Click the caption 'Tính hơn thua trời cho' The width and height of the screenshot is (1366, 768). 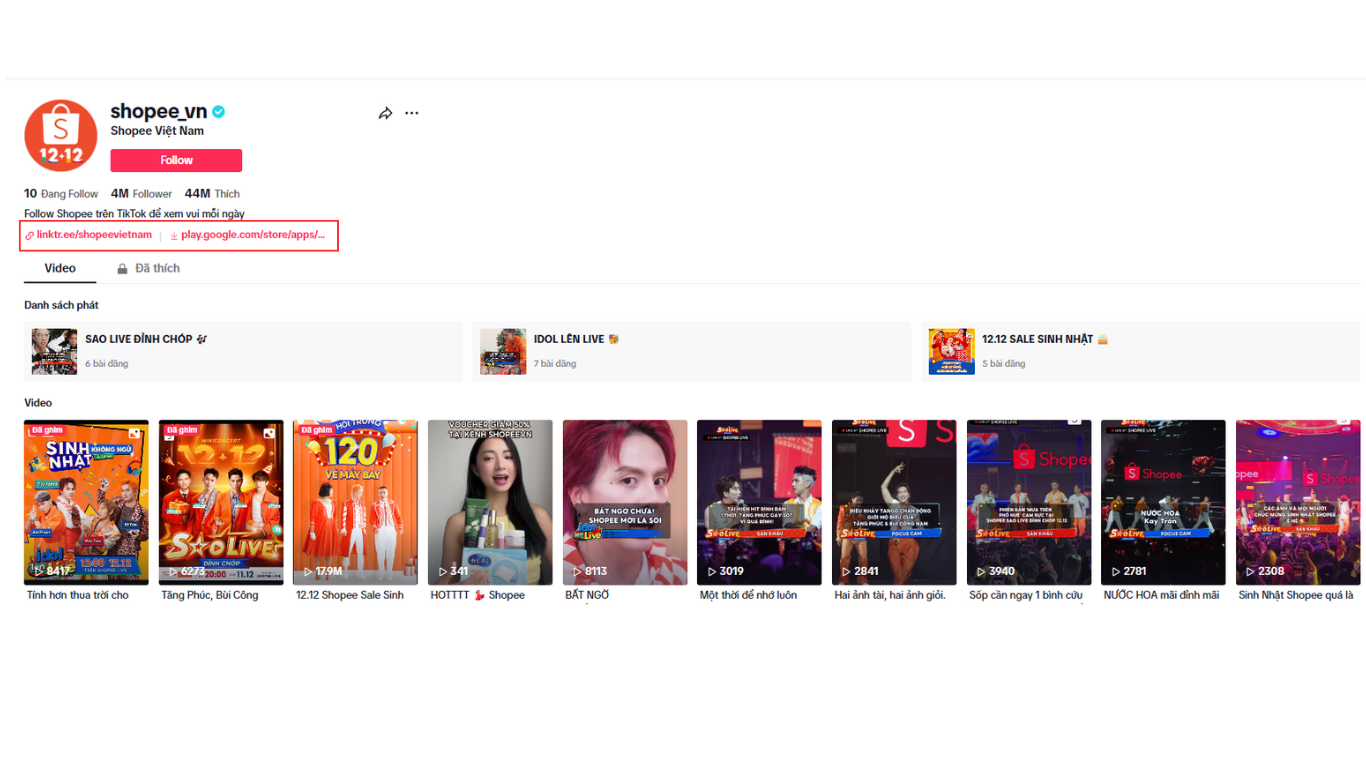coord(78,595)
